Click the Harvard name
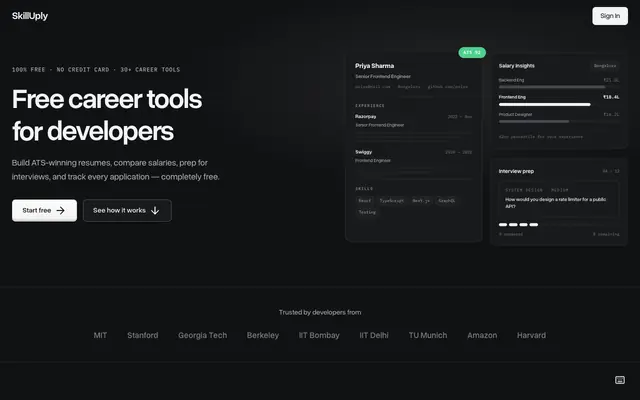 [x=531, y=335]
